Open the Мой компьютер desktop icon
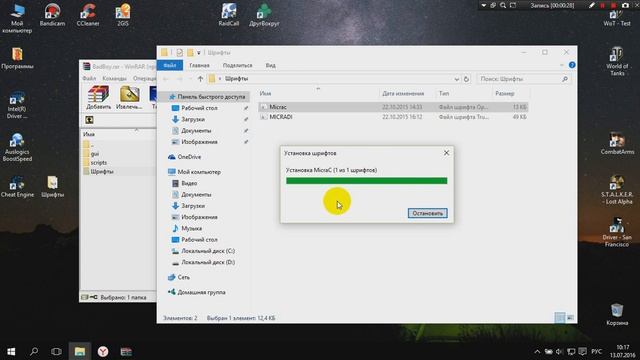Image resolution: width=640 pixels, height=360 pixels. (17, 18)
